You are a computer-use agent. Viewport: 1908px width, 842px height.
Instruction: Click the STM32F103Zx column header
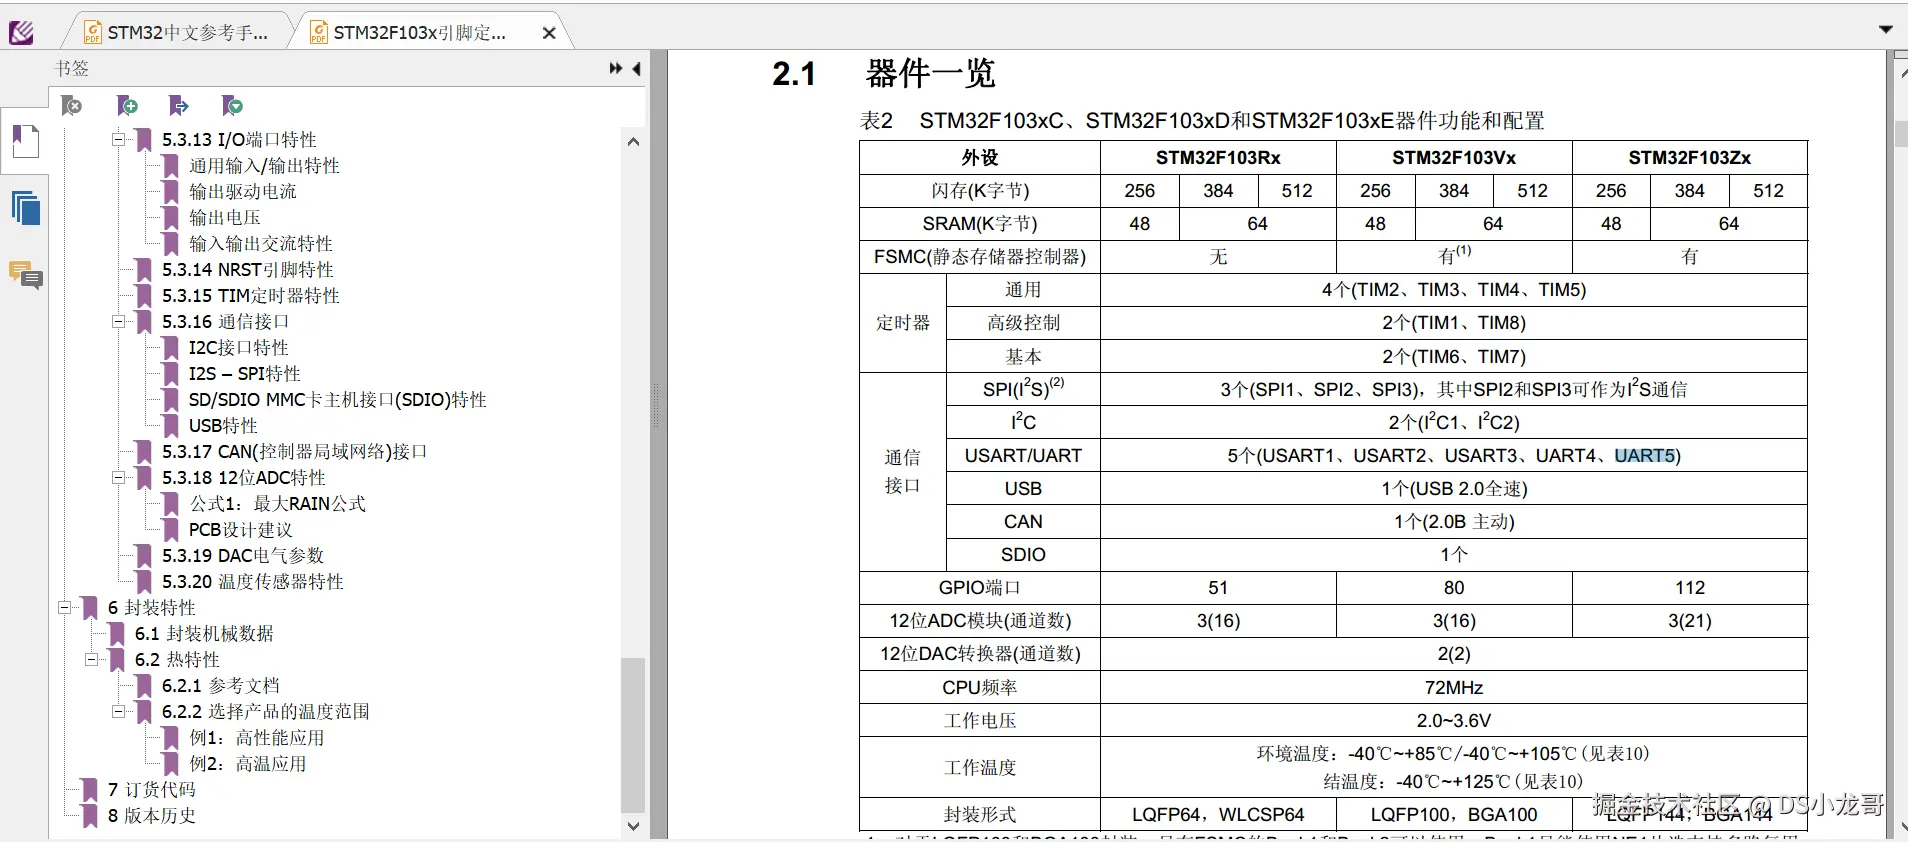[1690, 158]
